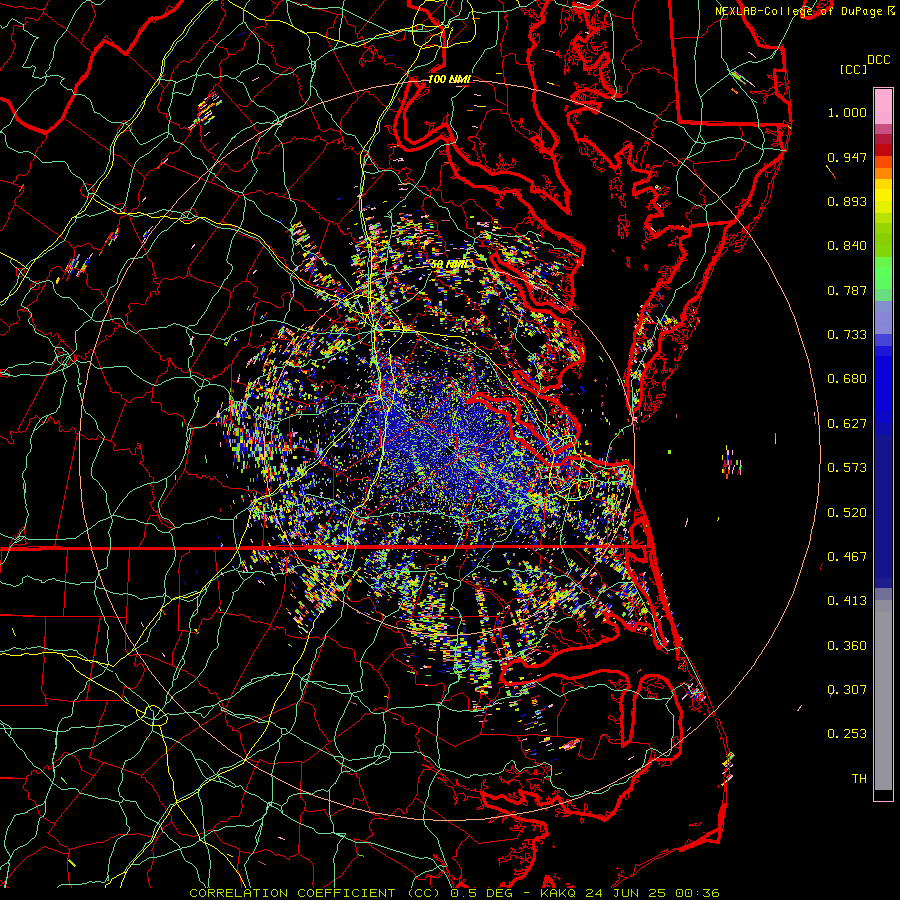Click the [CC] units label above the color bar
The width and height of the screenshot is (900, 900).
(853, 69)
